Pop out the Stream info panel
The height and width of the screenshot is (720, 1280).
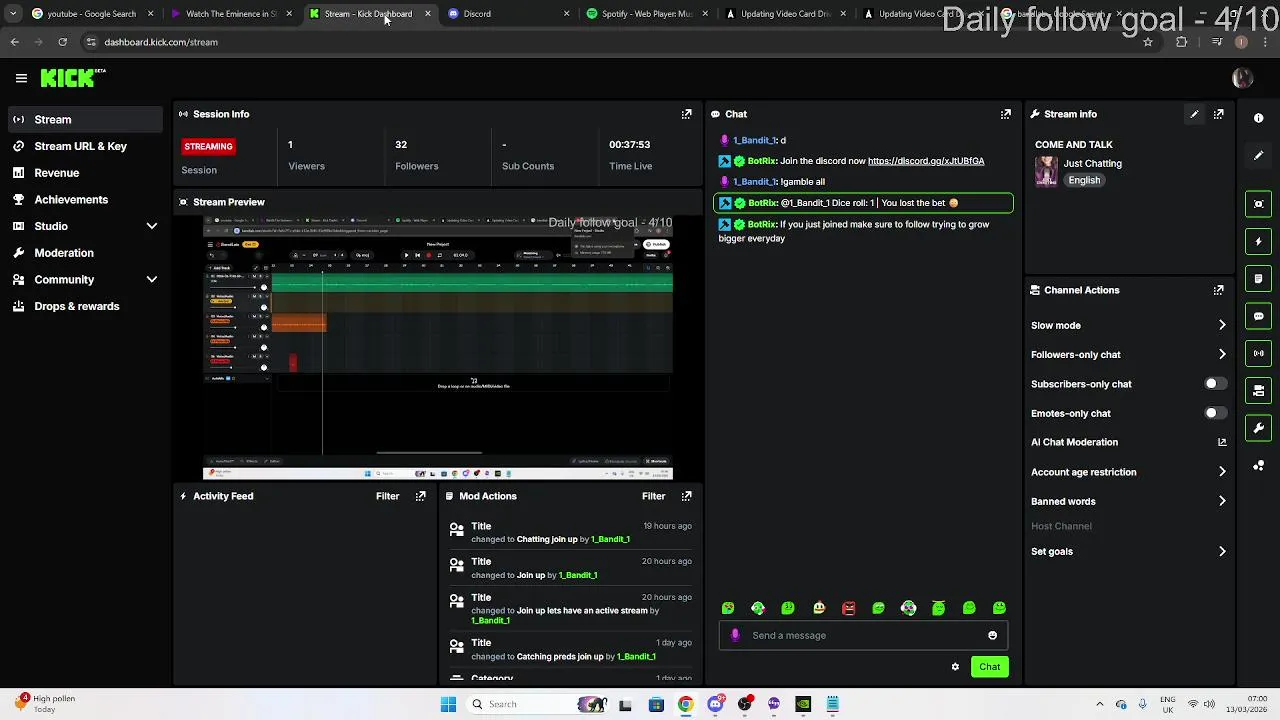(x=1219, y=114)
